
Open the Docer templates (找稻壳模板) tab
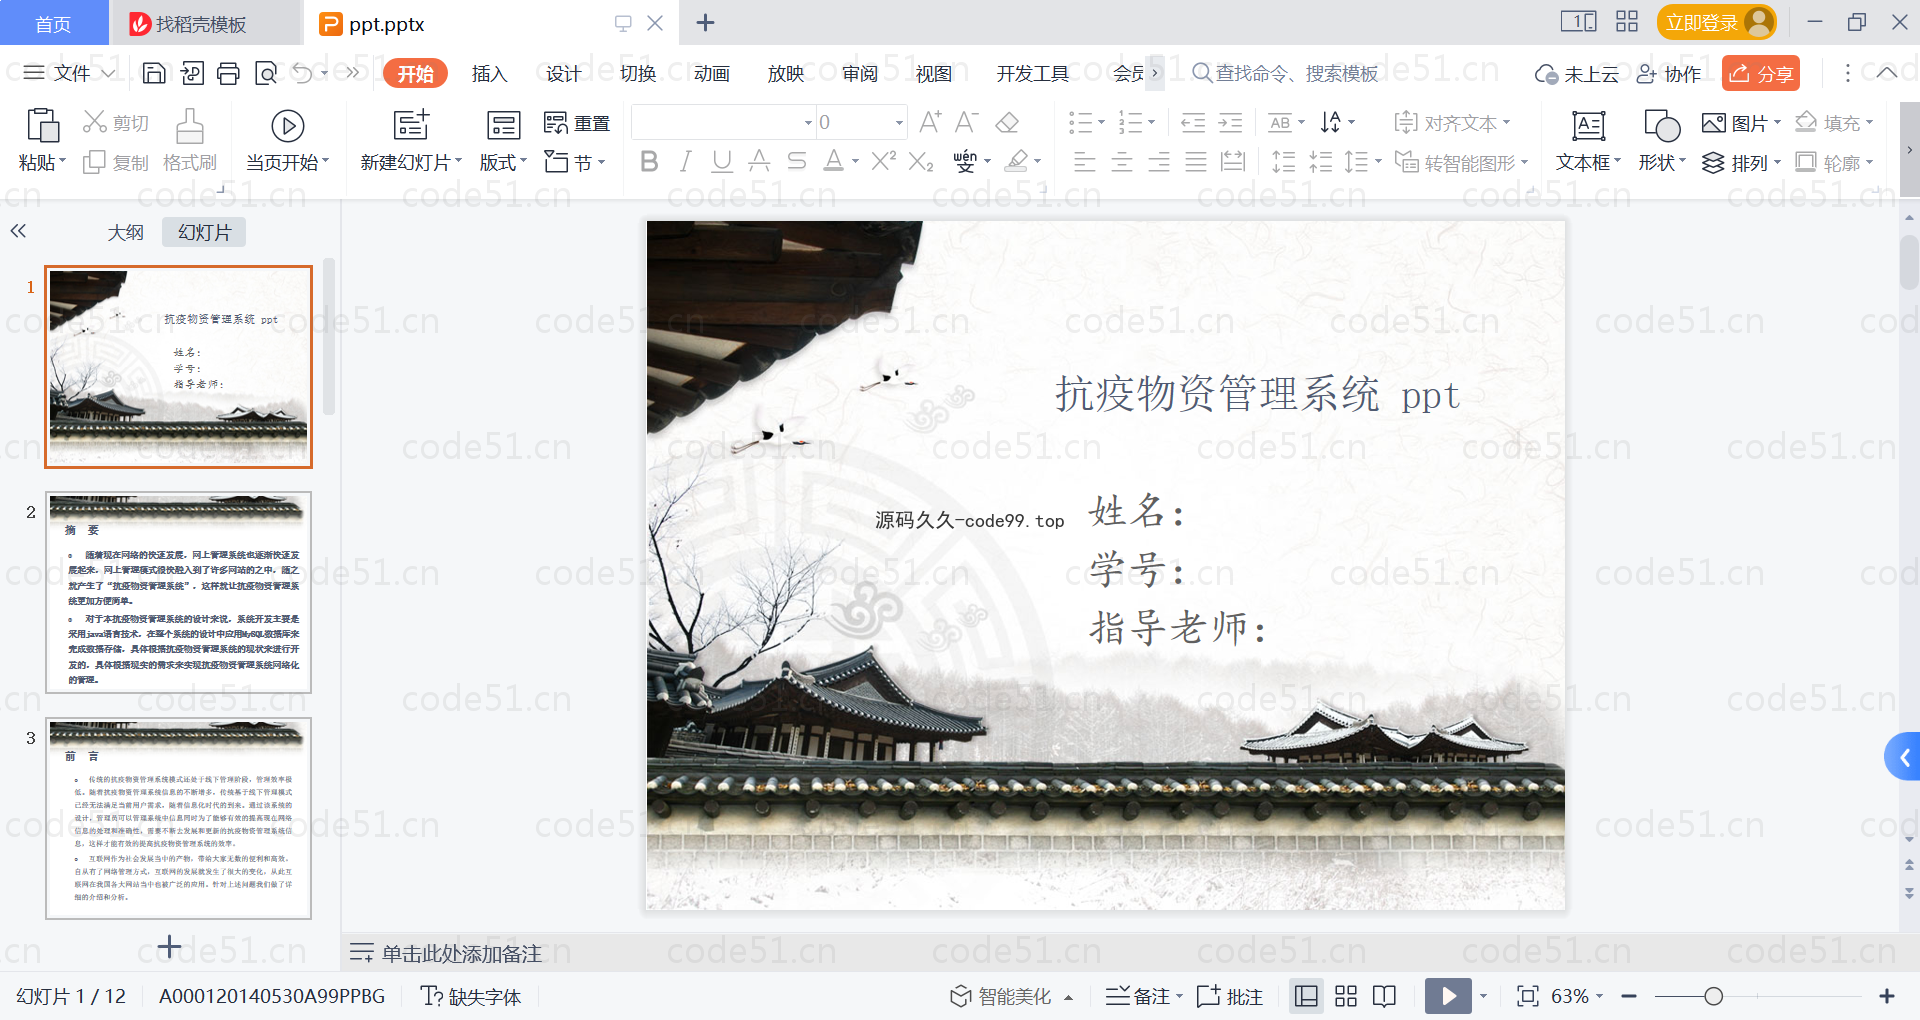click(205, 23)
